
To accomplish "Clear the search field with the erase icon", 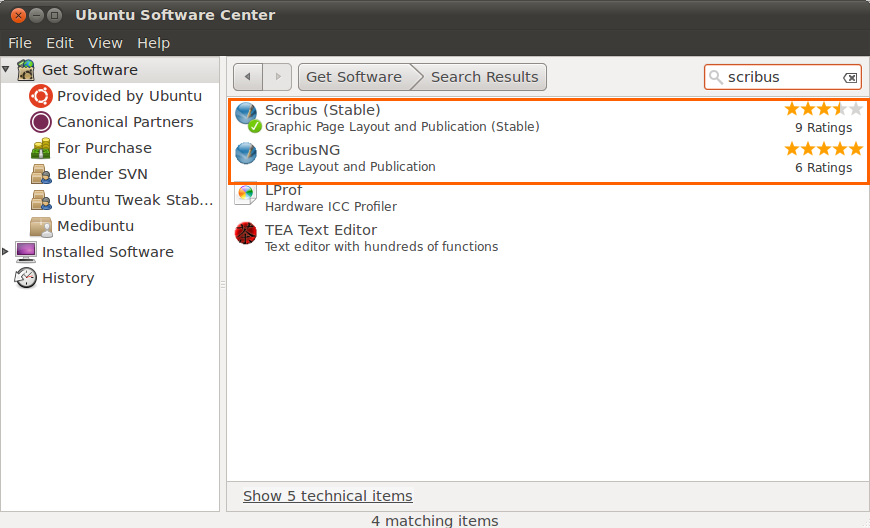I will [x=849, y=78].
